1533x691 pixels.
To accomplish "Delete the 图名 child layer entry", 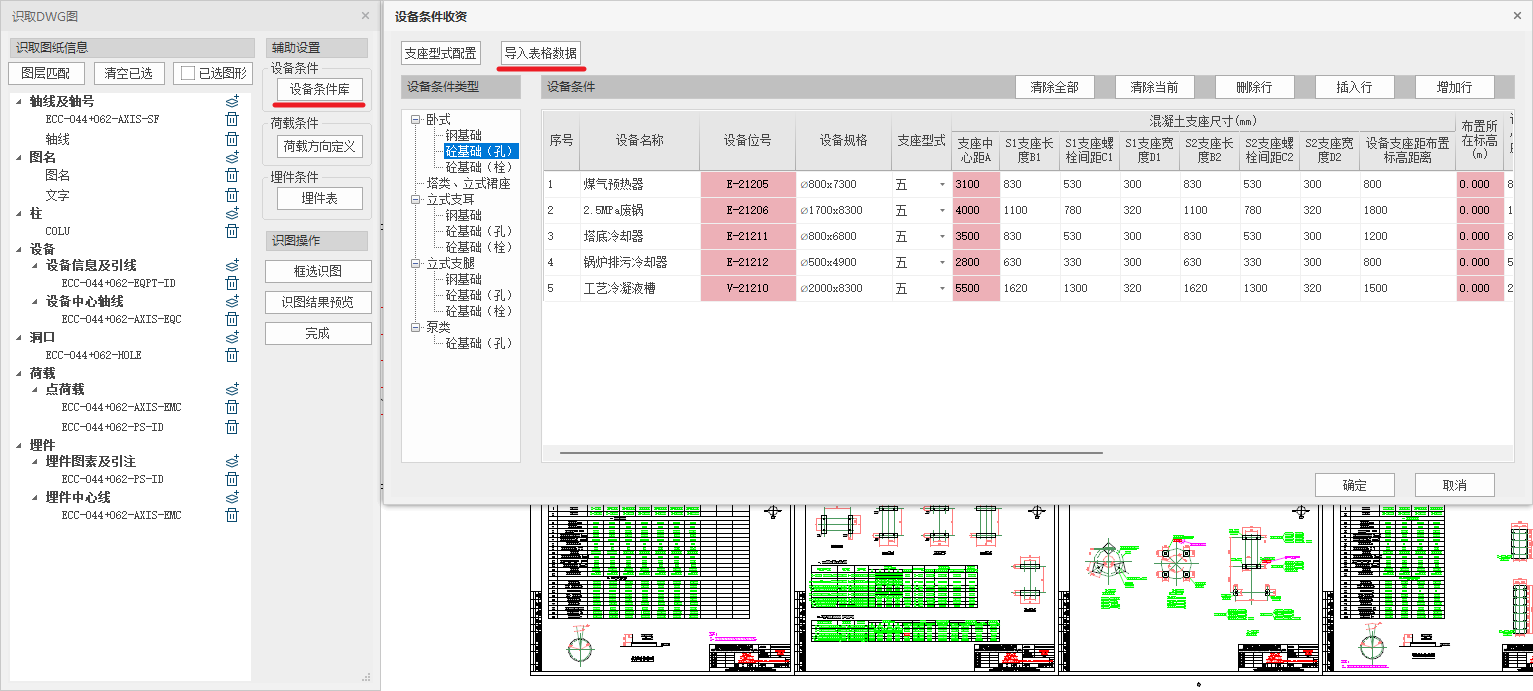I will click(232, 175).
